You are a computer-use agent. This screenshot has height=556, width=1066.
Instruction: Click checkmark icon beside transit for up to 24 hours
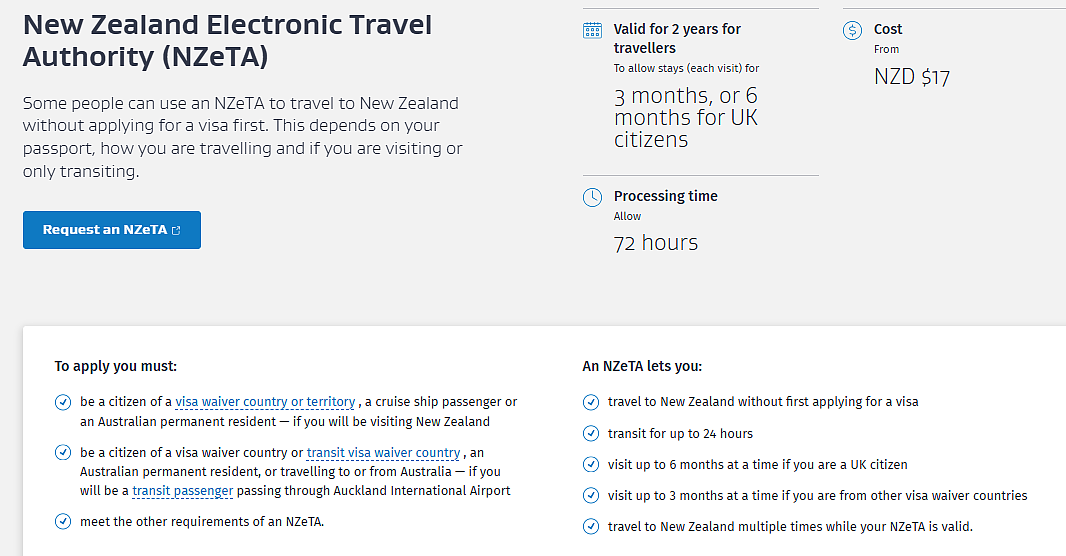pos(591,434)
